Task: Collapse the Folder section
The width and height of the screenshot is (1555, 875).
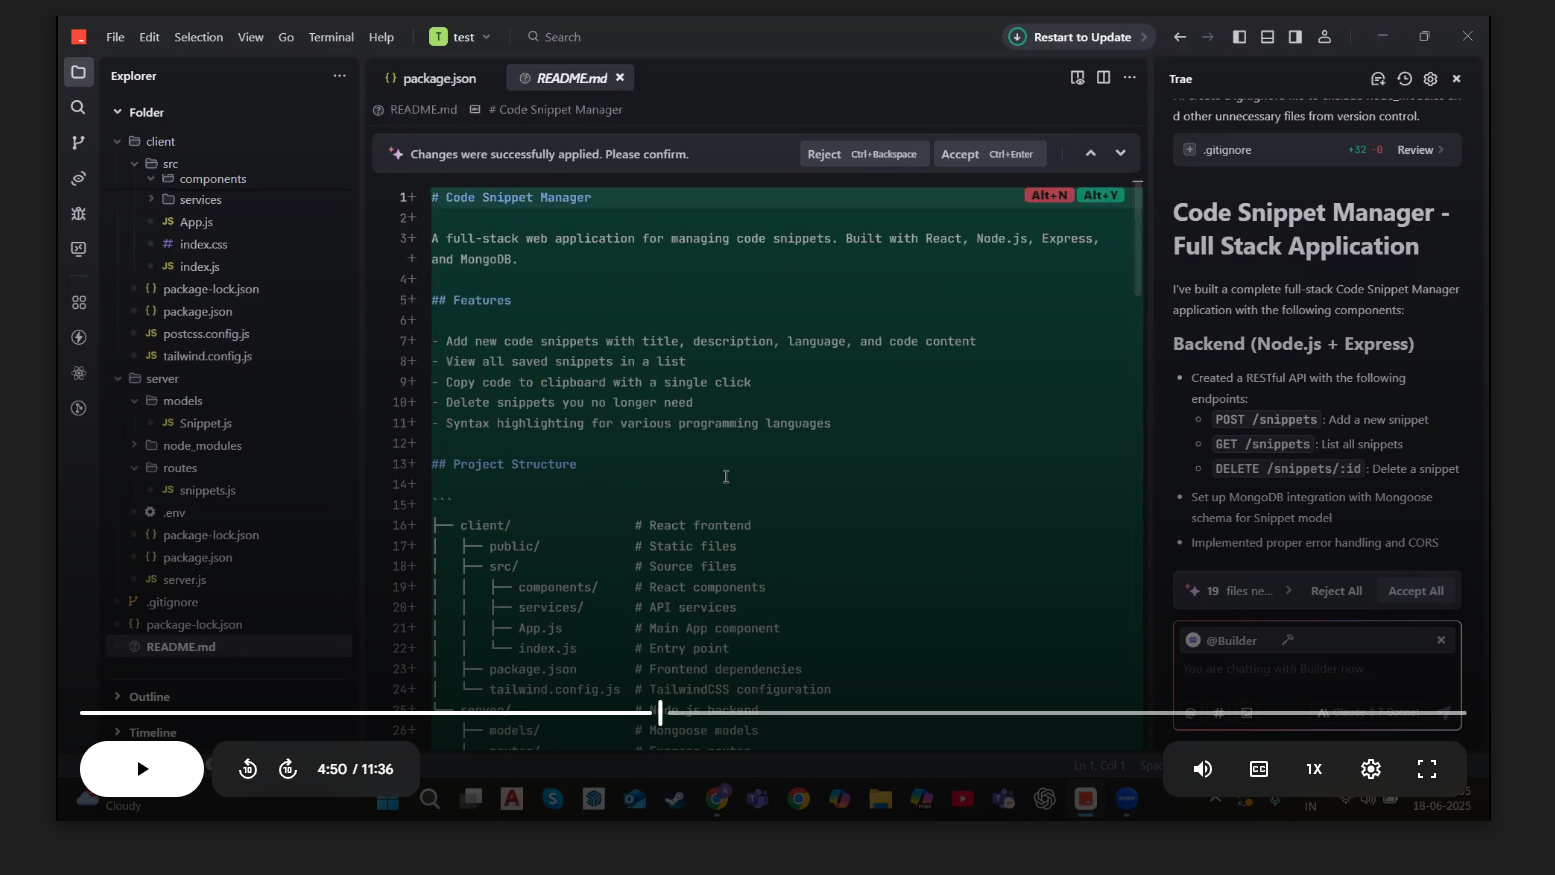Action: (x=117, y=112)
